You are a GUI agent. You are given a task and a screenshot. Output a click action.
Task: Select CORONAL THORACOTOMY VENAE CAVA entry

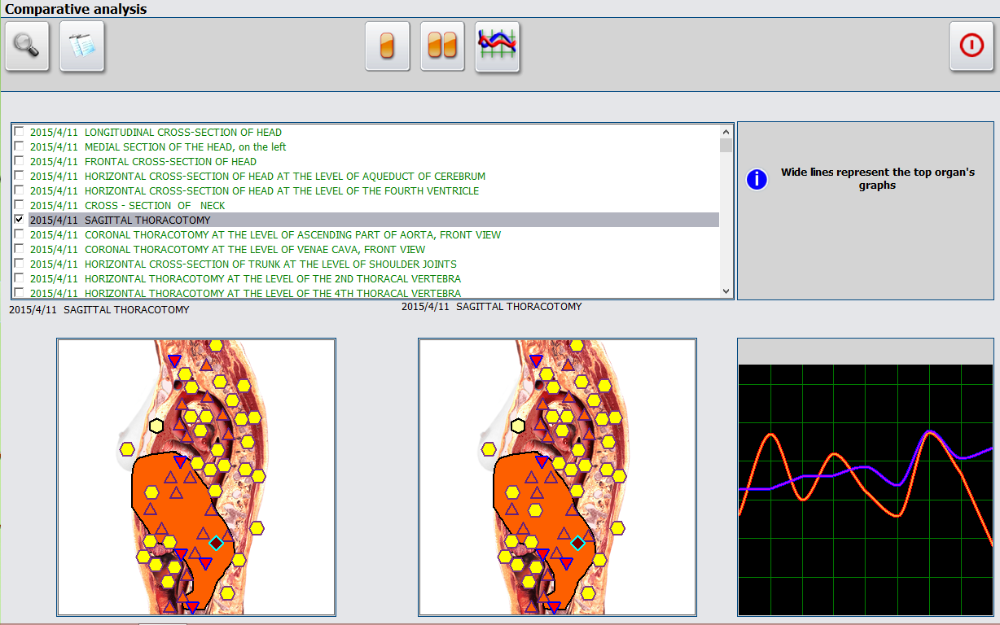254,249
